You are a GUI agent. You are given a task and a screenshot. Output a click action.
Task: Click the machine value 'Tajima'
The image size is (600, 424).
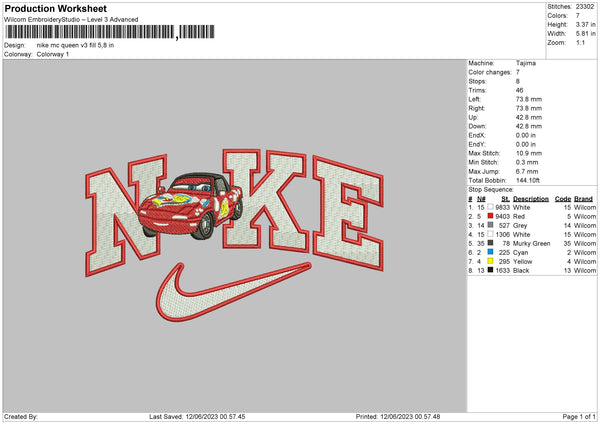click(x=526, y=63)
